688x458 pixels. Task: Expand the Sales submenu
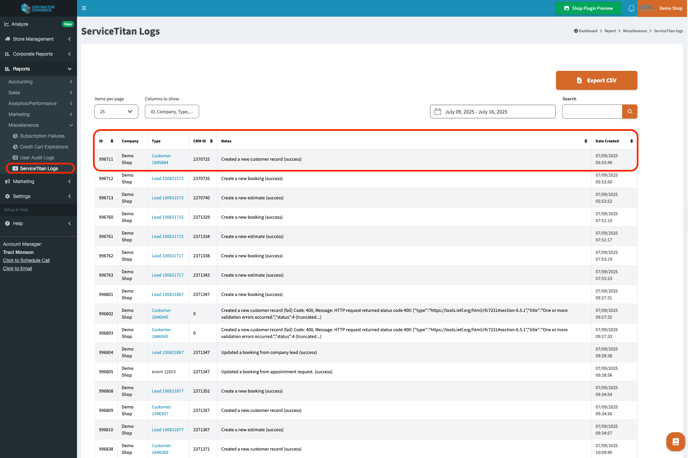(x=38, y=93)
